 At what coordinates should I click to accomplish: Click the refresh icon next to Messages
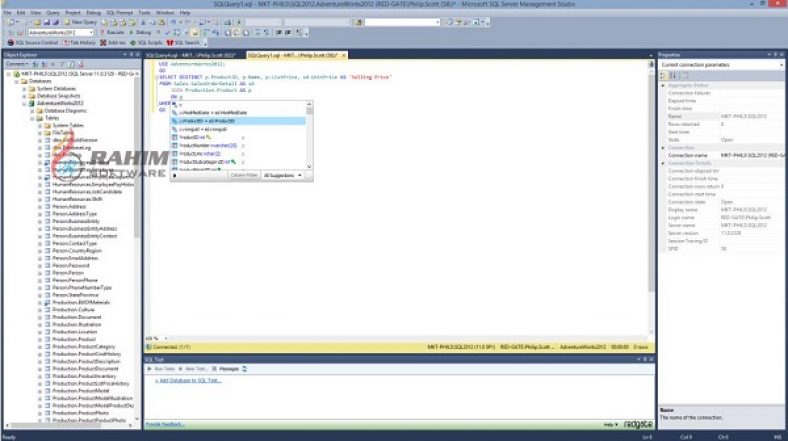click(x=245, y=369)
